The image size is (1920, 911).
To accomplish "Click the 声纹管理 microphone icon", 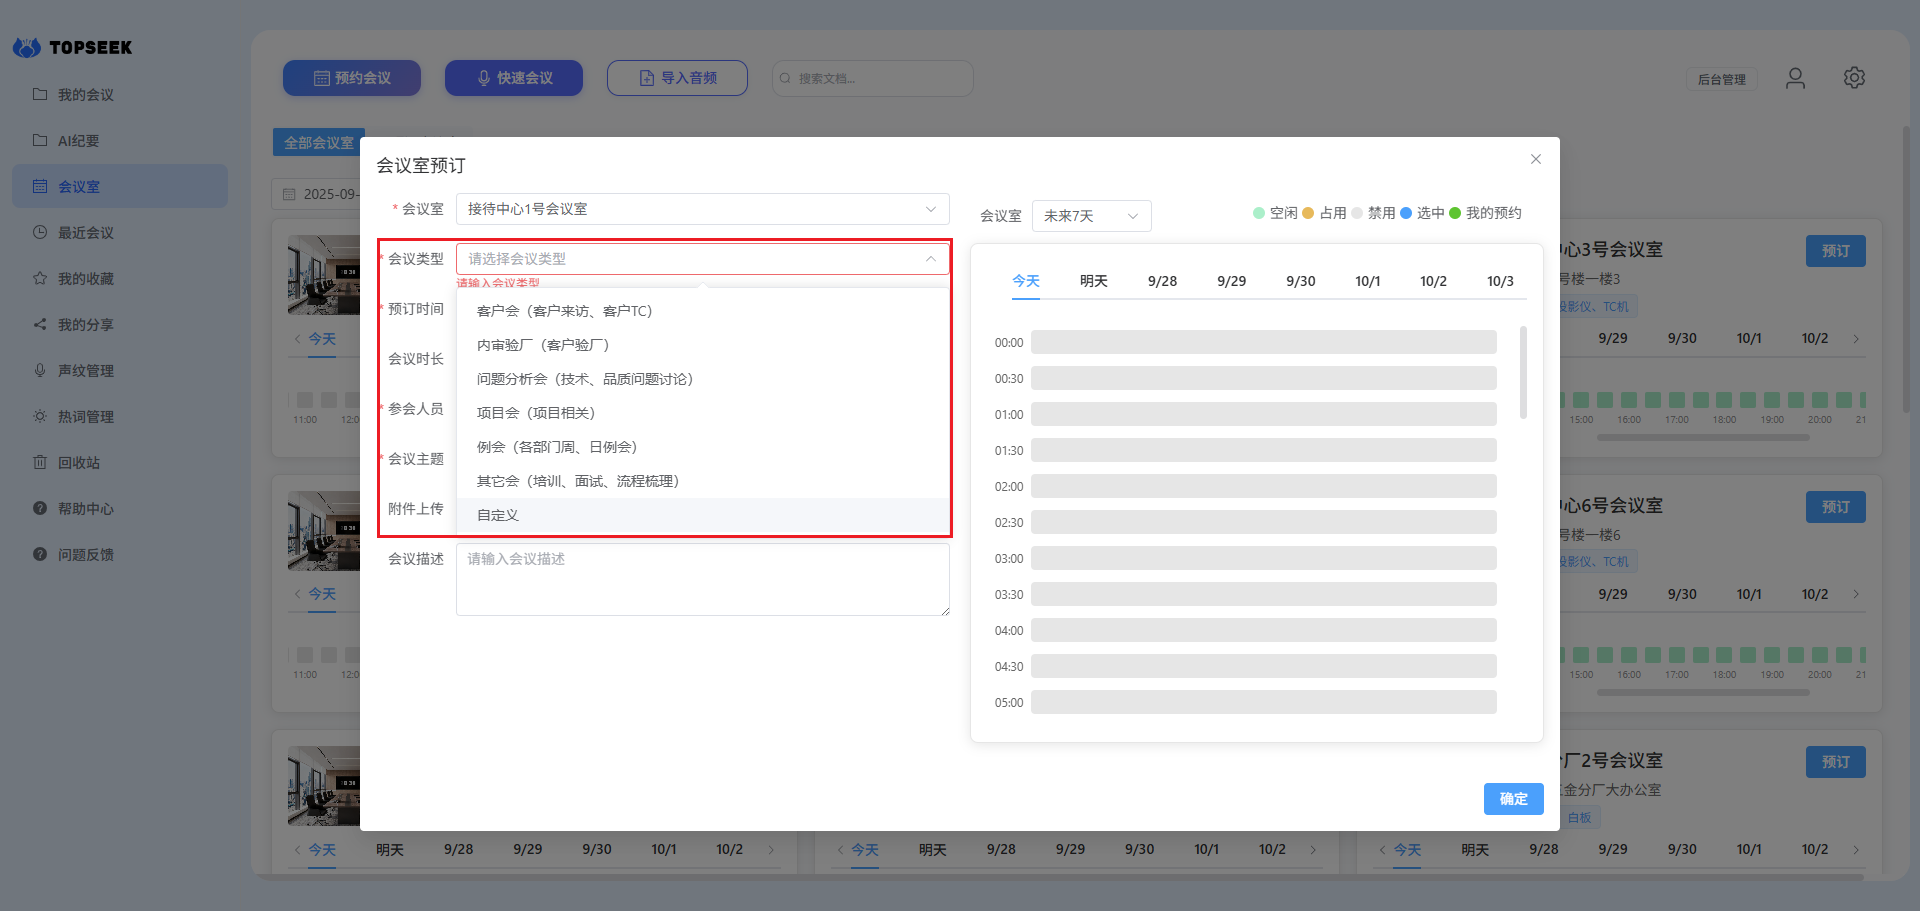I will 40,370.
